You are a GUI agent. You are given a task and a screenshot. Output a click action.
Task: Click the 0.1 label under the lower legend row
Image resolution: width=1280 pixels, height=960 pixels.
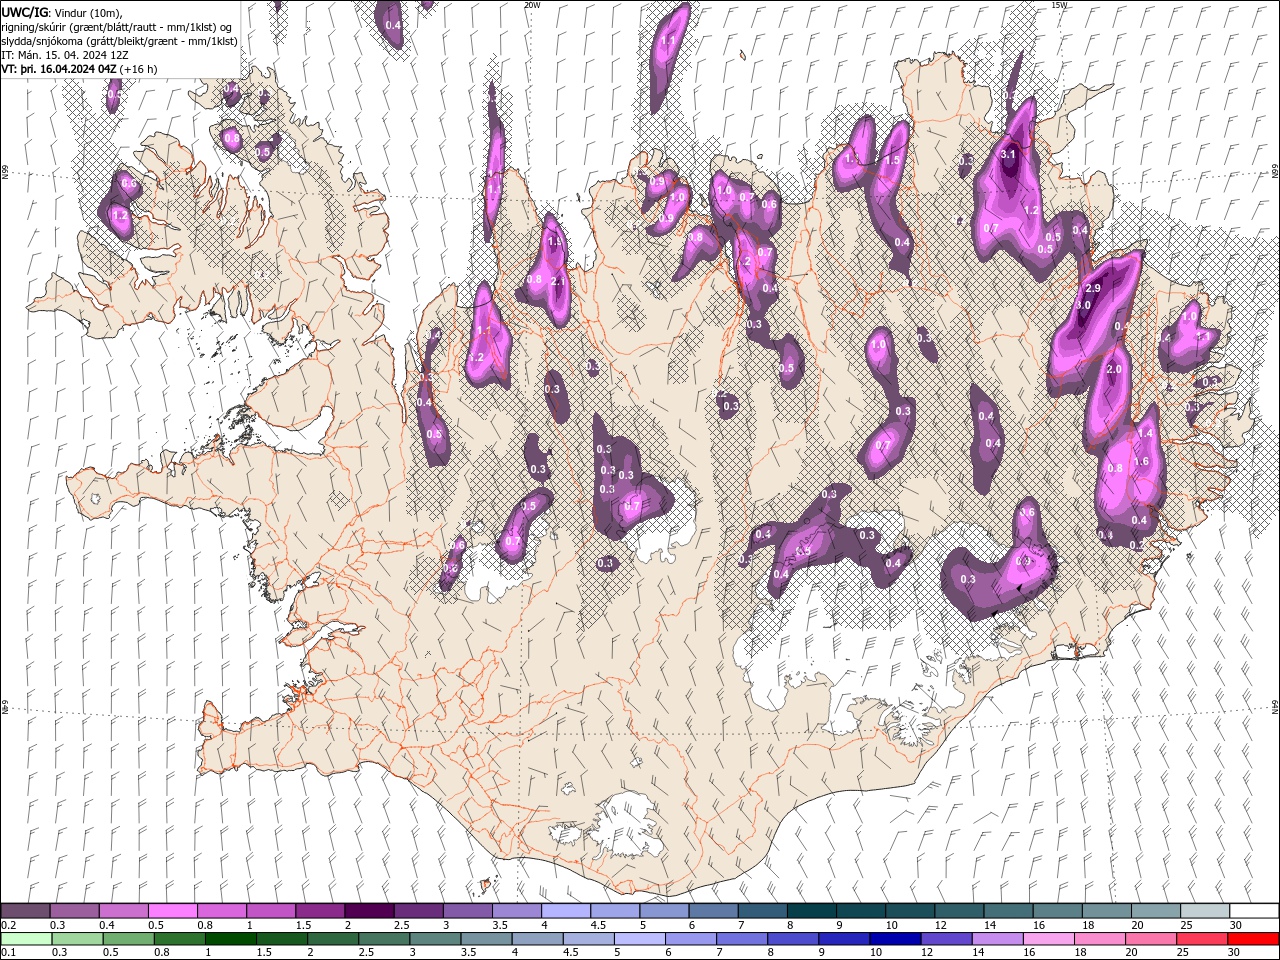(8, 953)
